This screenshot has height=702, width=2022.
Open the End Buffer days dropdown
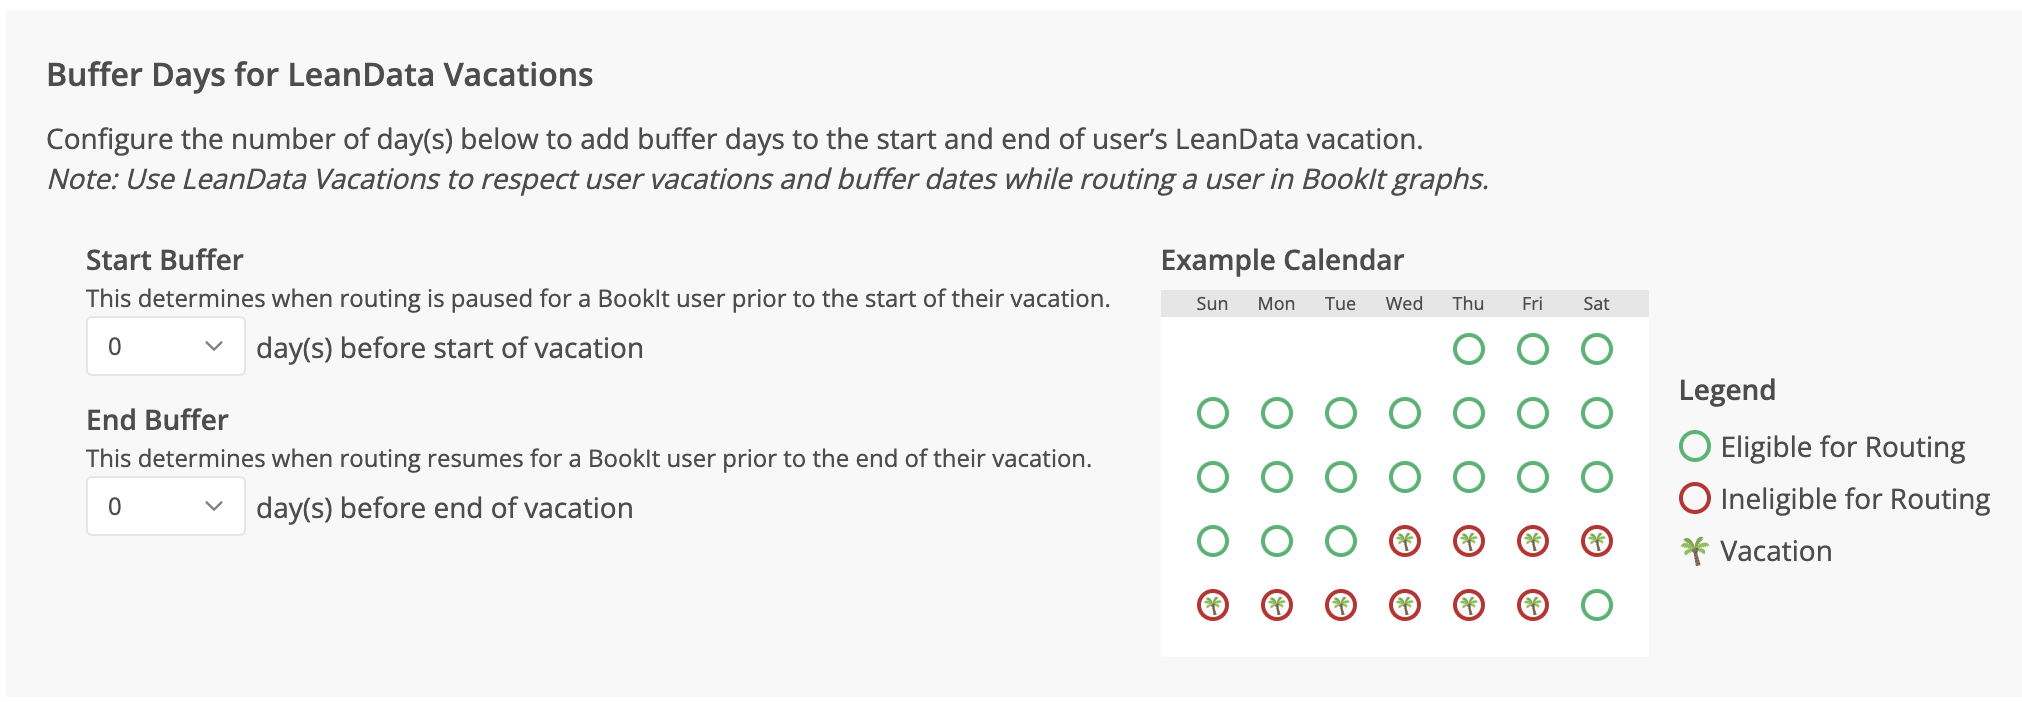[165, 506]
